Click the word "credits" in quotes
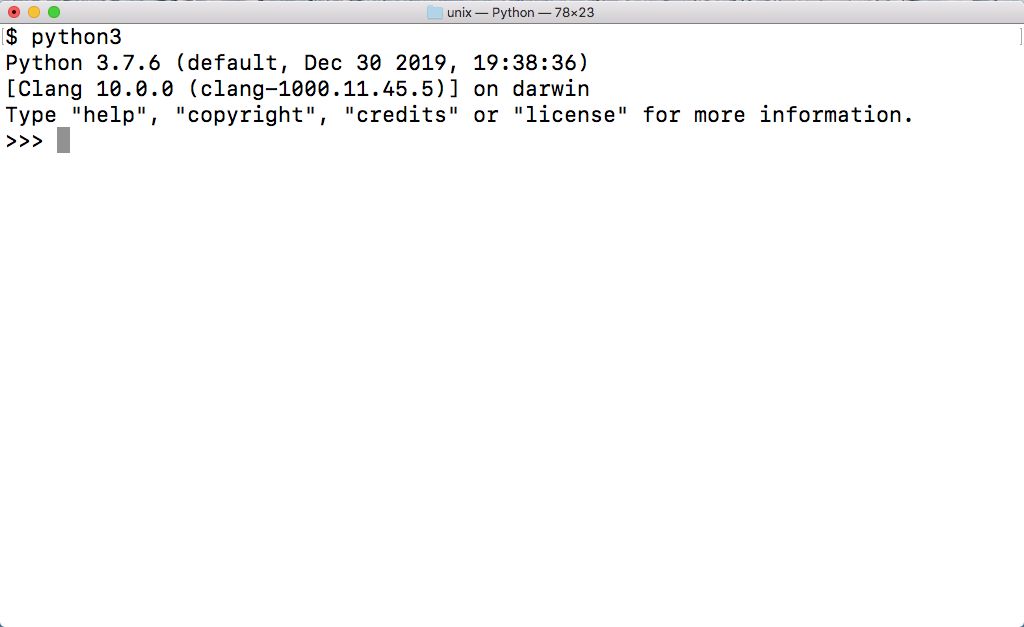Image resolution: width=1024 pixels, height=627 pixels. pos(401,115)
